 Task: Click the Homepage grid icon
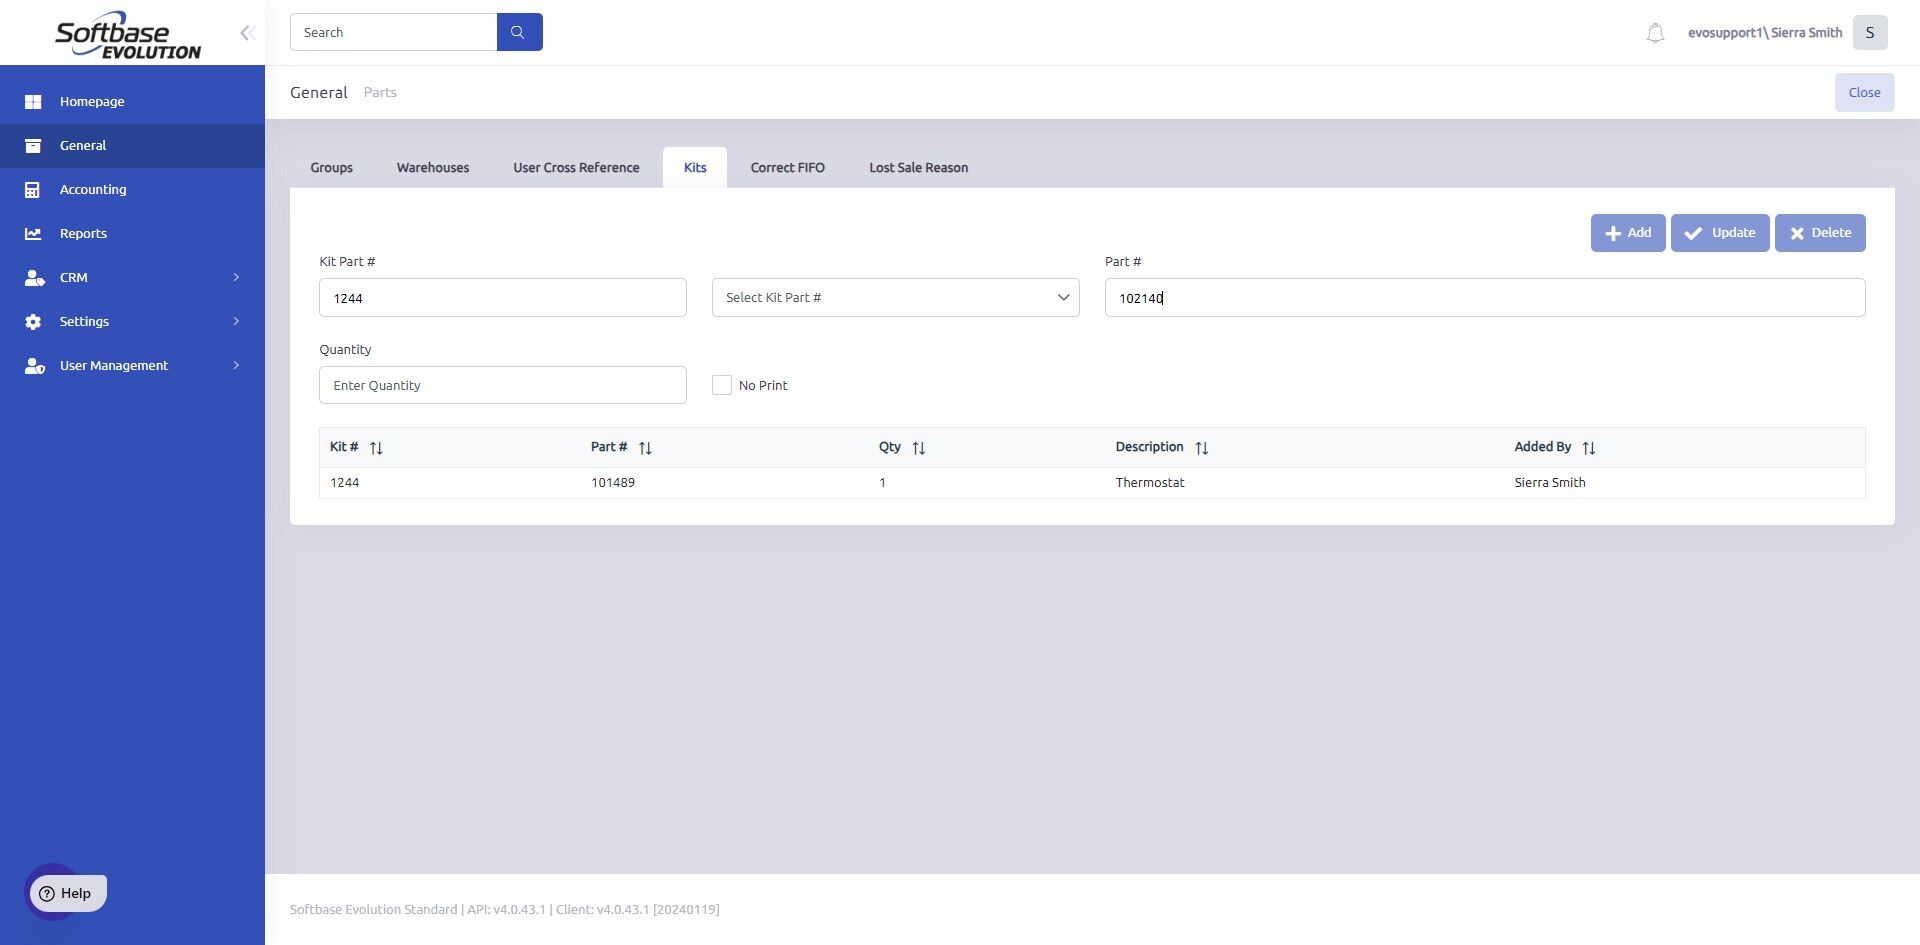[33, 102]
